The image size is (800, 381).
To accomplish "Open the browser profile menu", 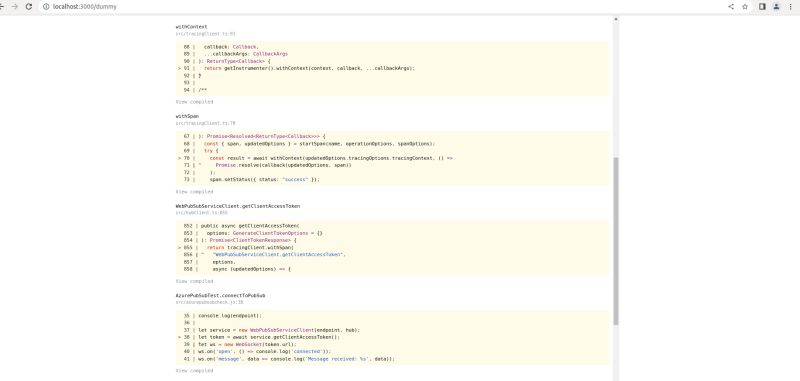I will (776, 7).
